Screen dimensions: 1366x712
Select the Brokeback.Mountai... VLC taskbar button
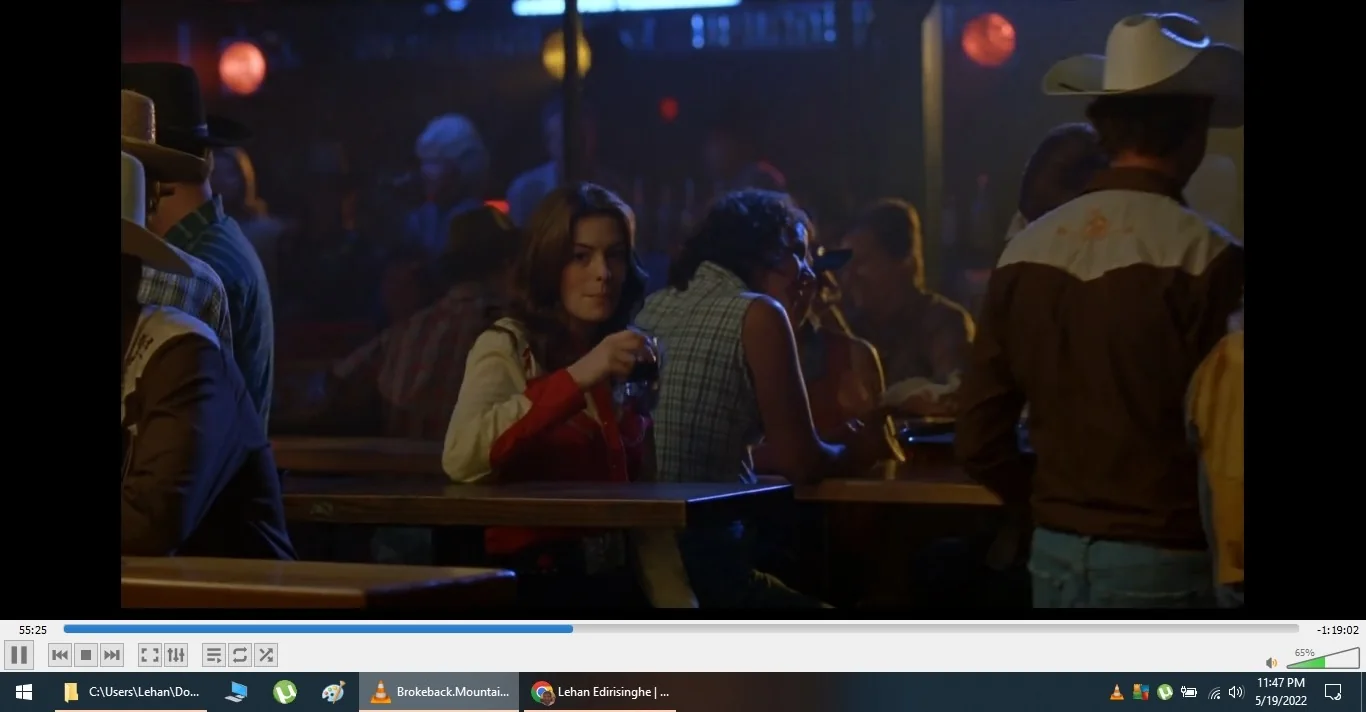point(439,692)
